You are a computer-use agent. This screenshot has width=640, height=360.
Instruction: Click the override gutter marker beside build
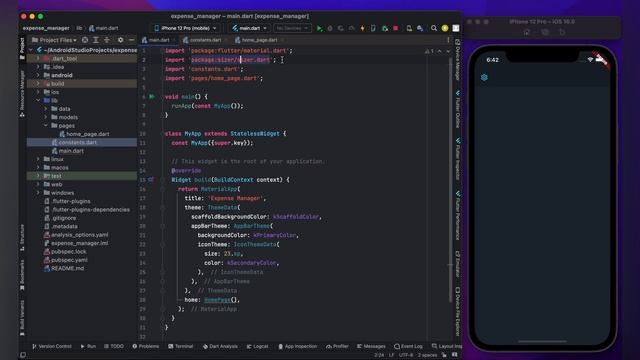[151, 180]
